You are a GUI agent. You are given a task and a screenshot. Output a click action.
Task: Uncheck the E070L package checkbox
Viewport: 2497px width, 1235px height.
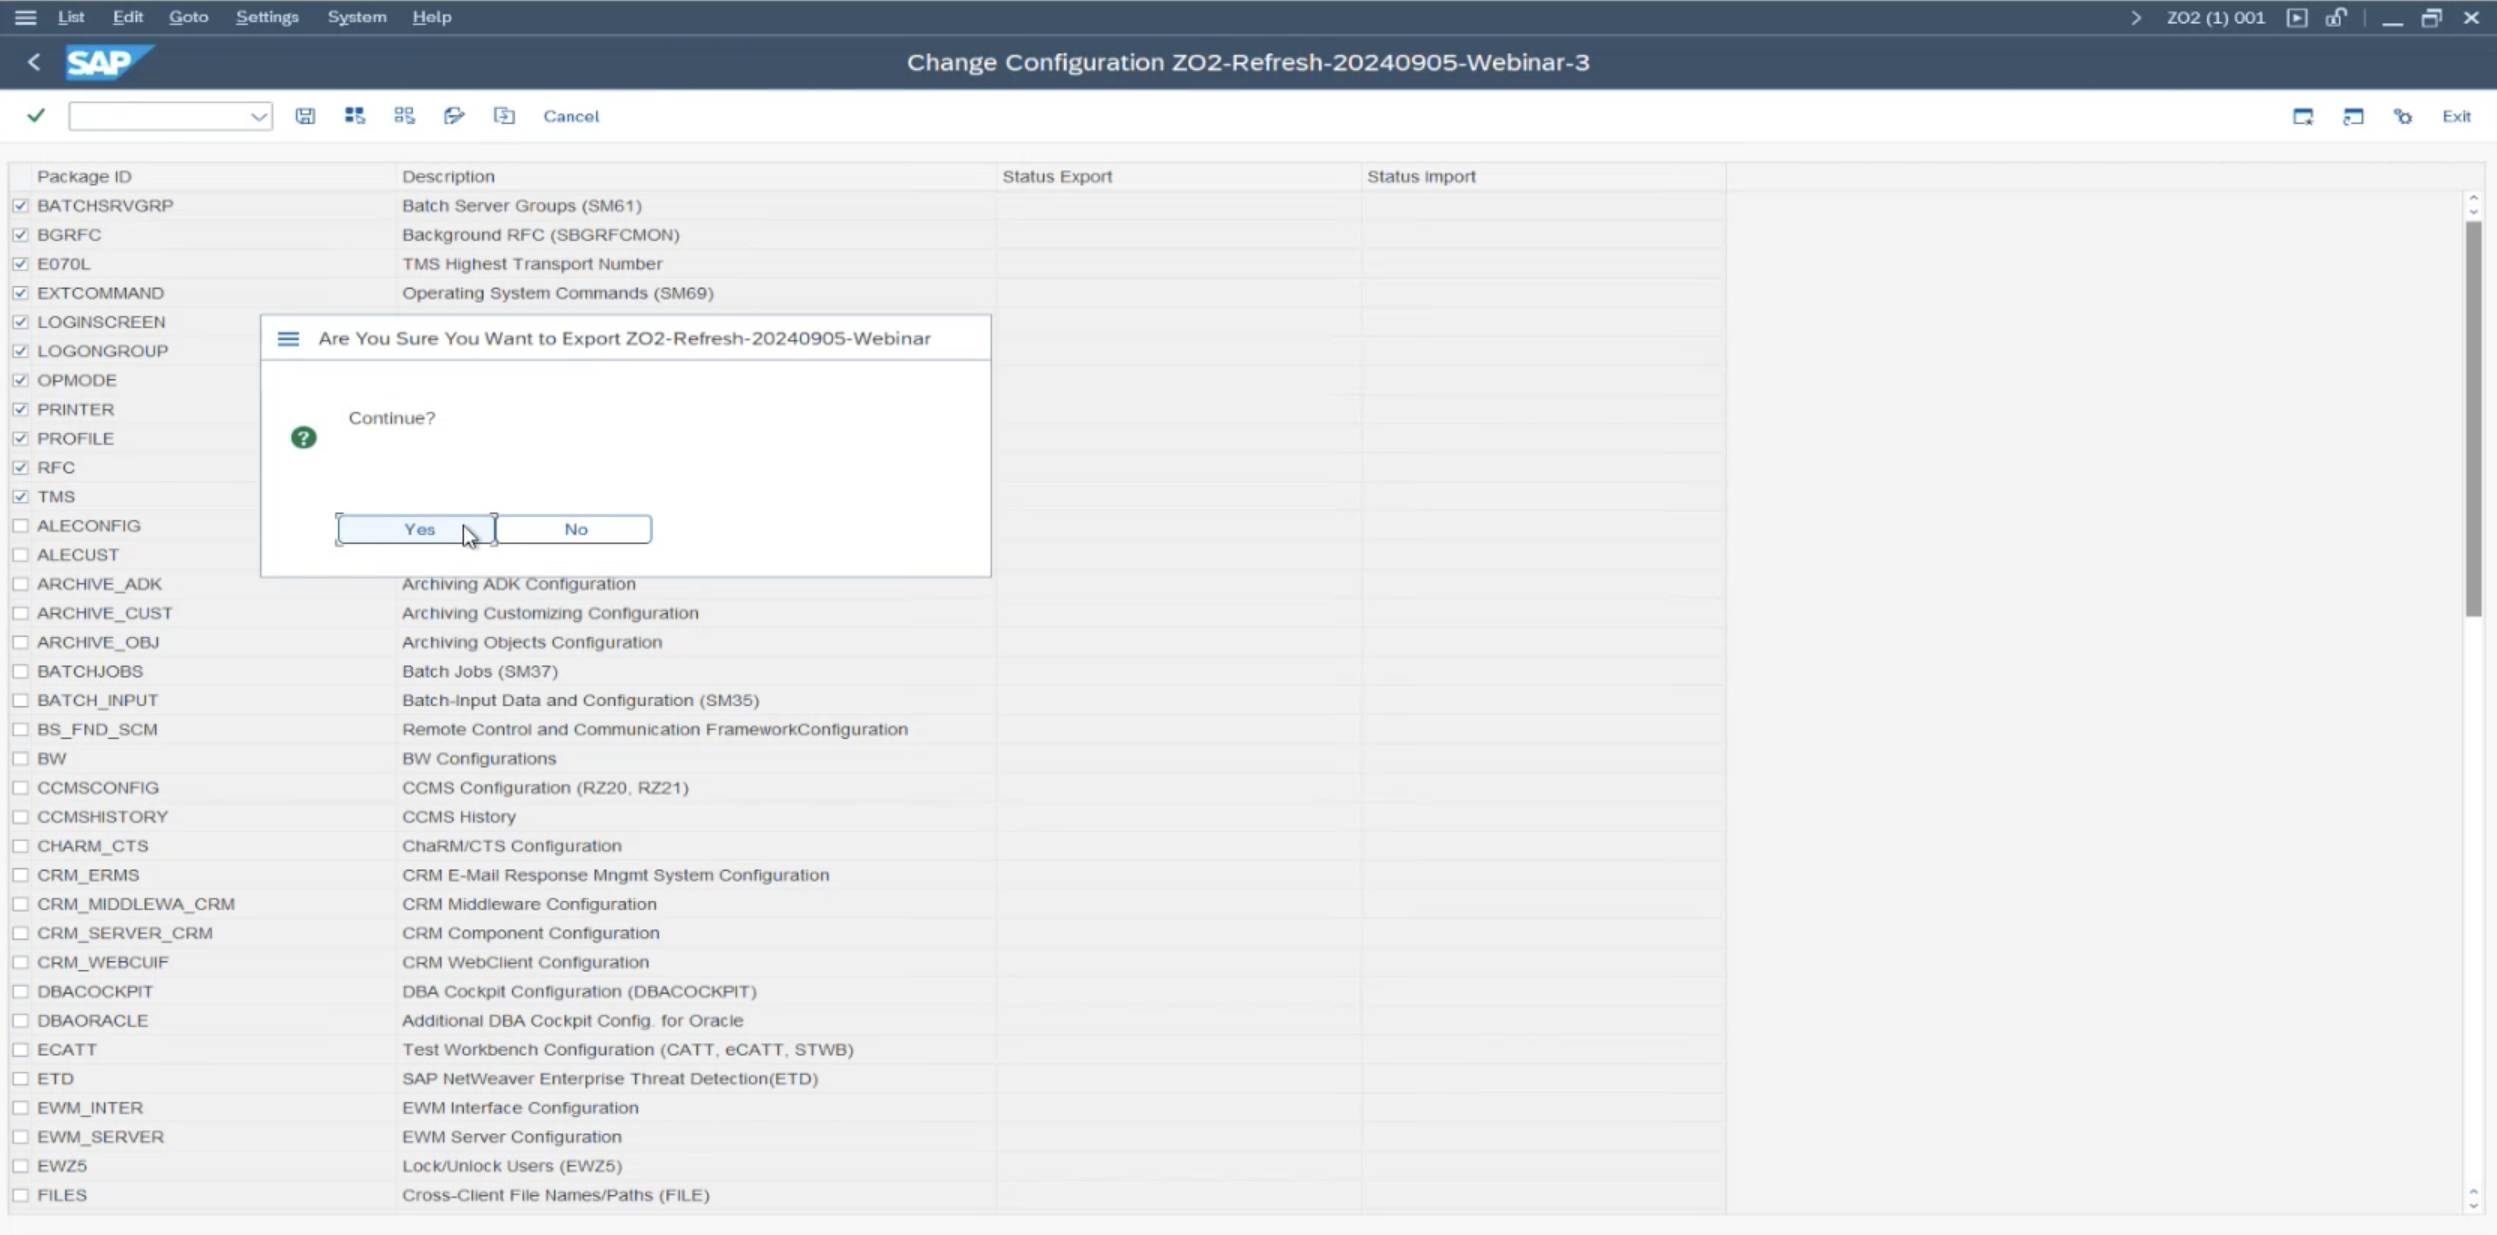(x=20, y=263)
